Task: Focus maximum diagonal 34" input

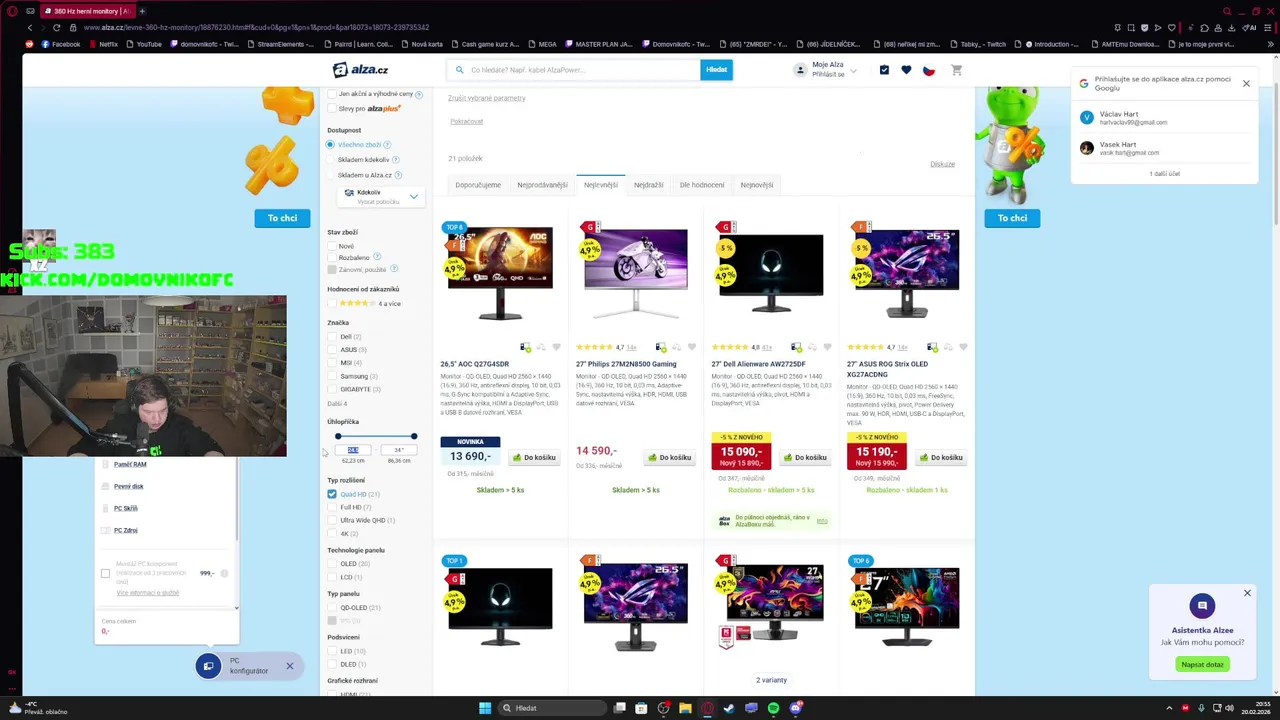Action: 399,450
